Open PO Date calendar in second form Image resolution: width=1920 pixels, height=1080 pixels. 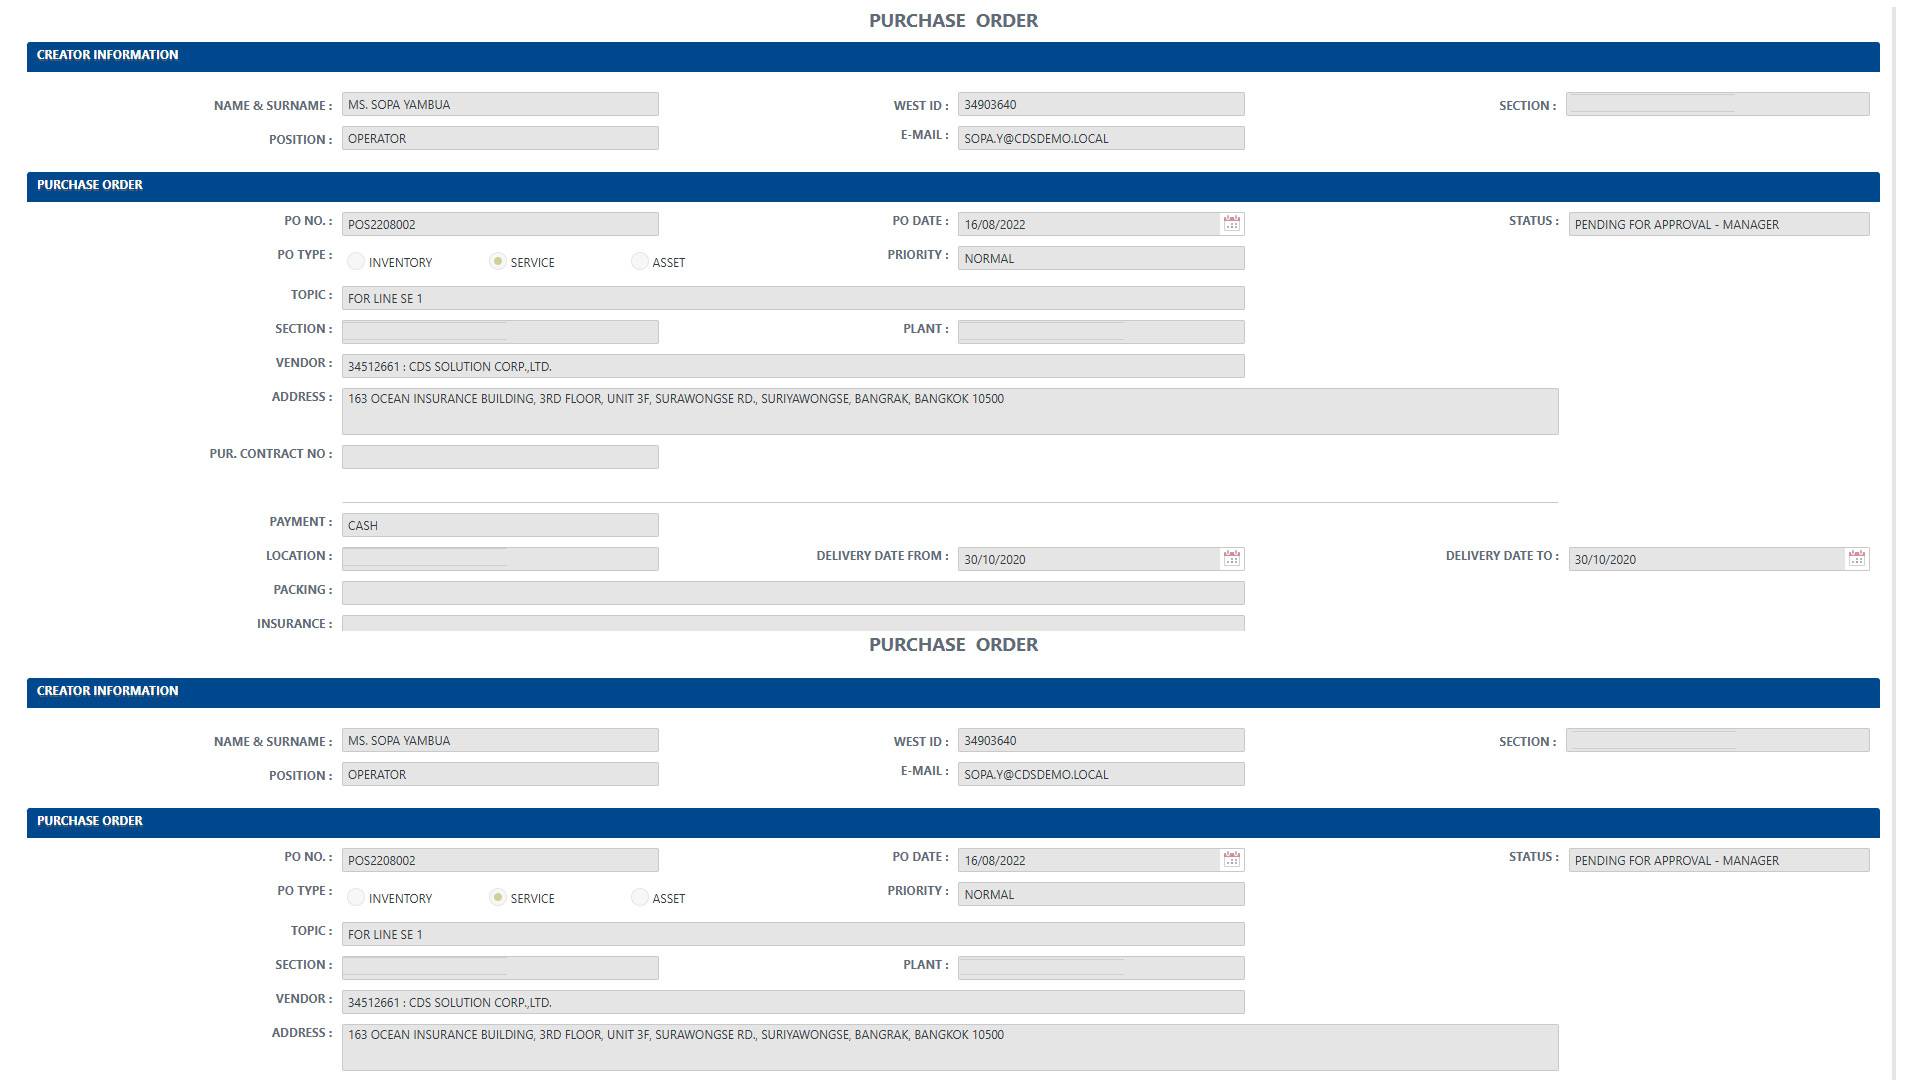[x=1232, y=860]
